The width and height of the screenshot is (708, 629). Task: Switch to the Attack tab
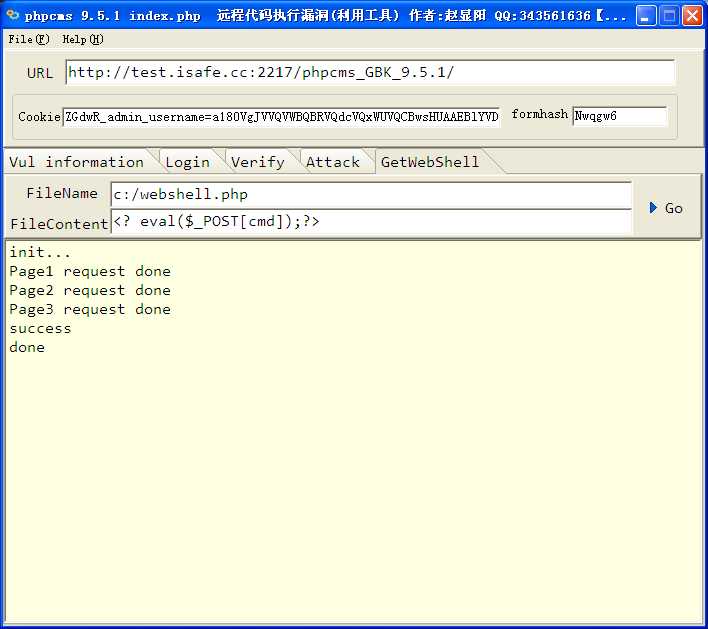click(333, 162)
